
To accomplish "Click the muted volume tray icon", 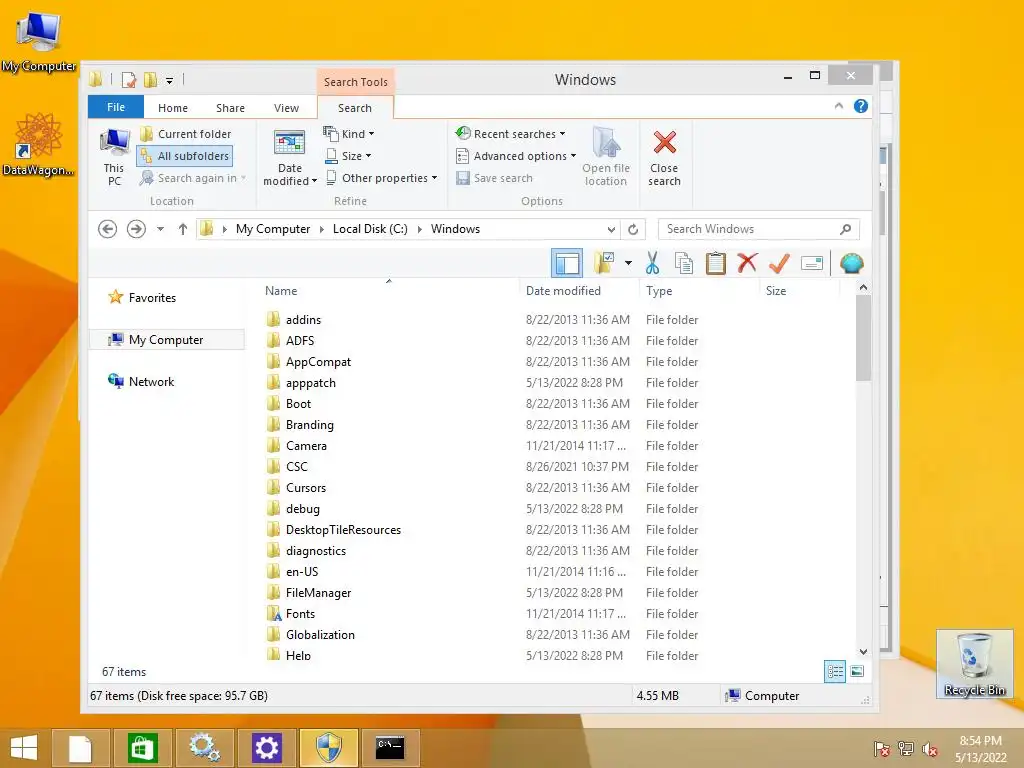I will click(929, 749).
